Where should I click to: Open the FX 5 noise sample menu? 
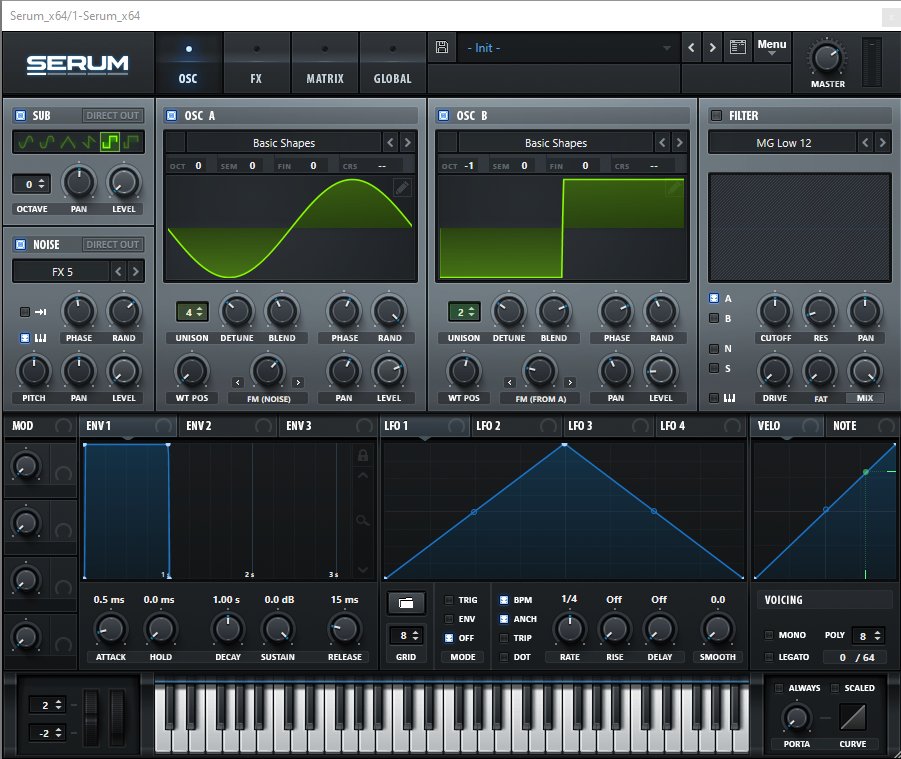coord(62,272)
